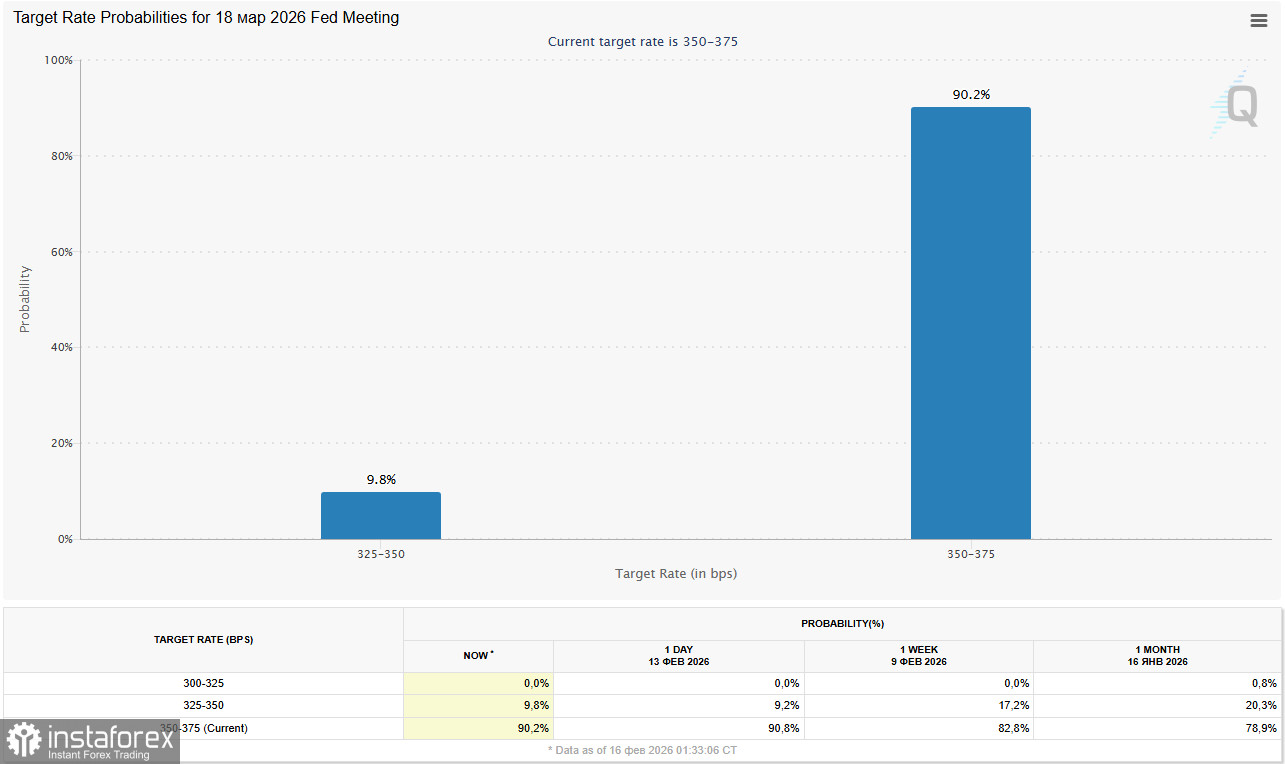This screenshot has height=764, width=1285.
Task: Click the 350-375 x-axis label
Action: [971, 553]
